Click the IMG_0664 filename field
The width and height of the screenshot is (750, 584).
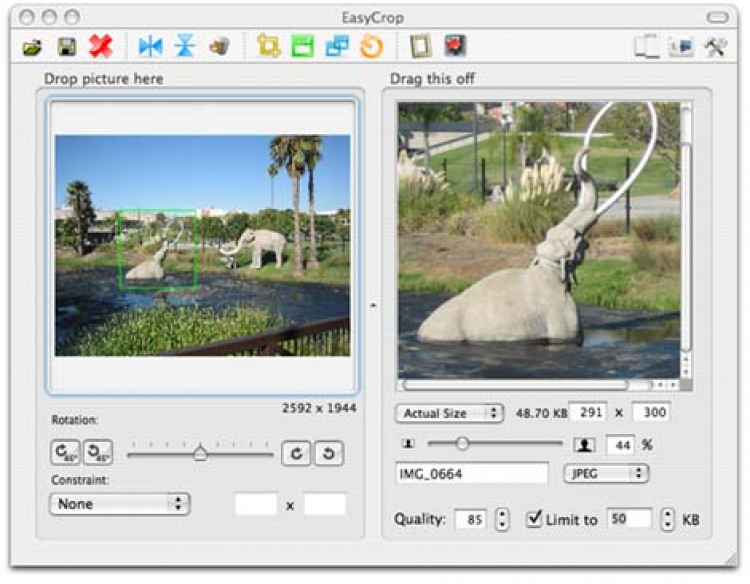(x=472, y=474)
